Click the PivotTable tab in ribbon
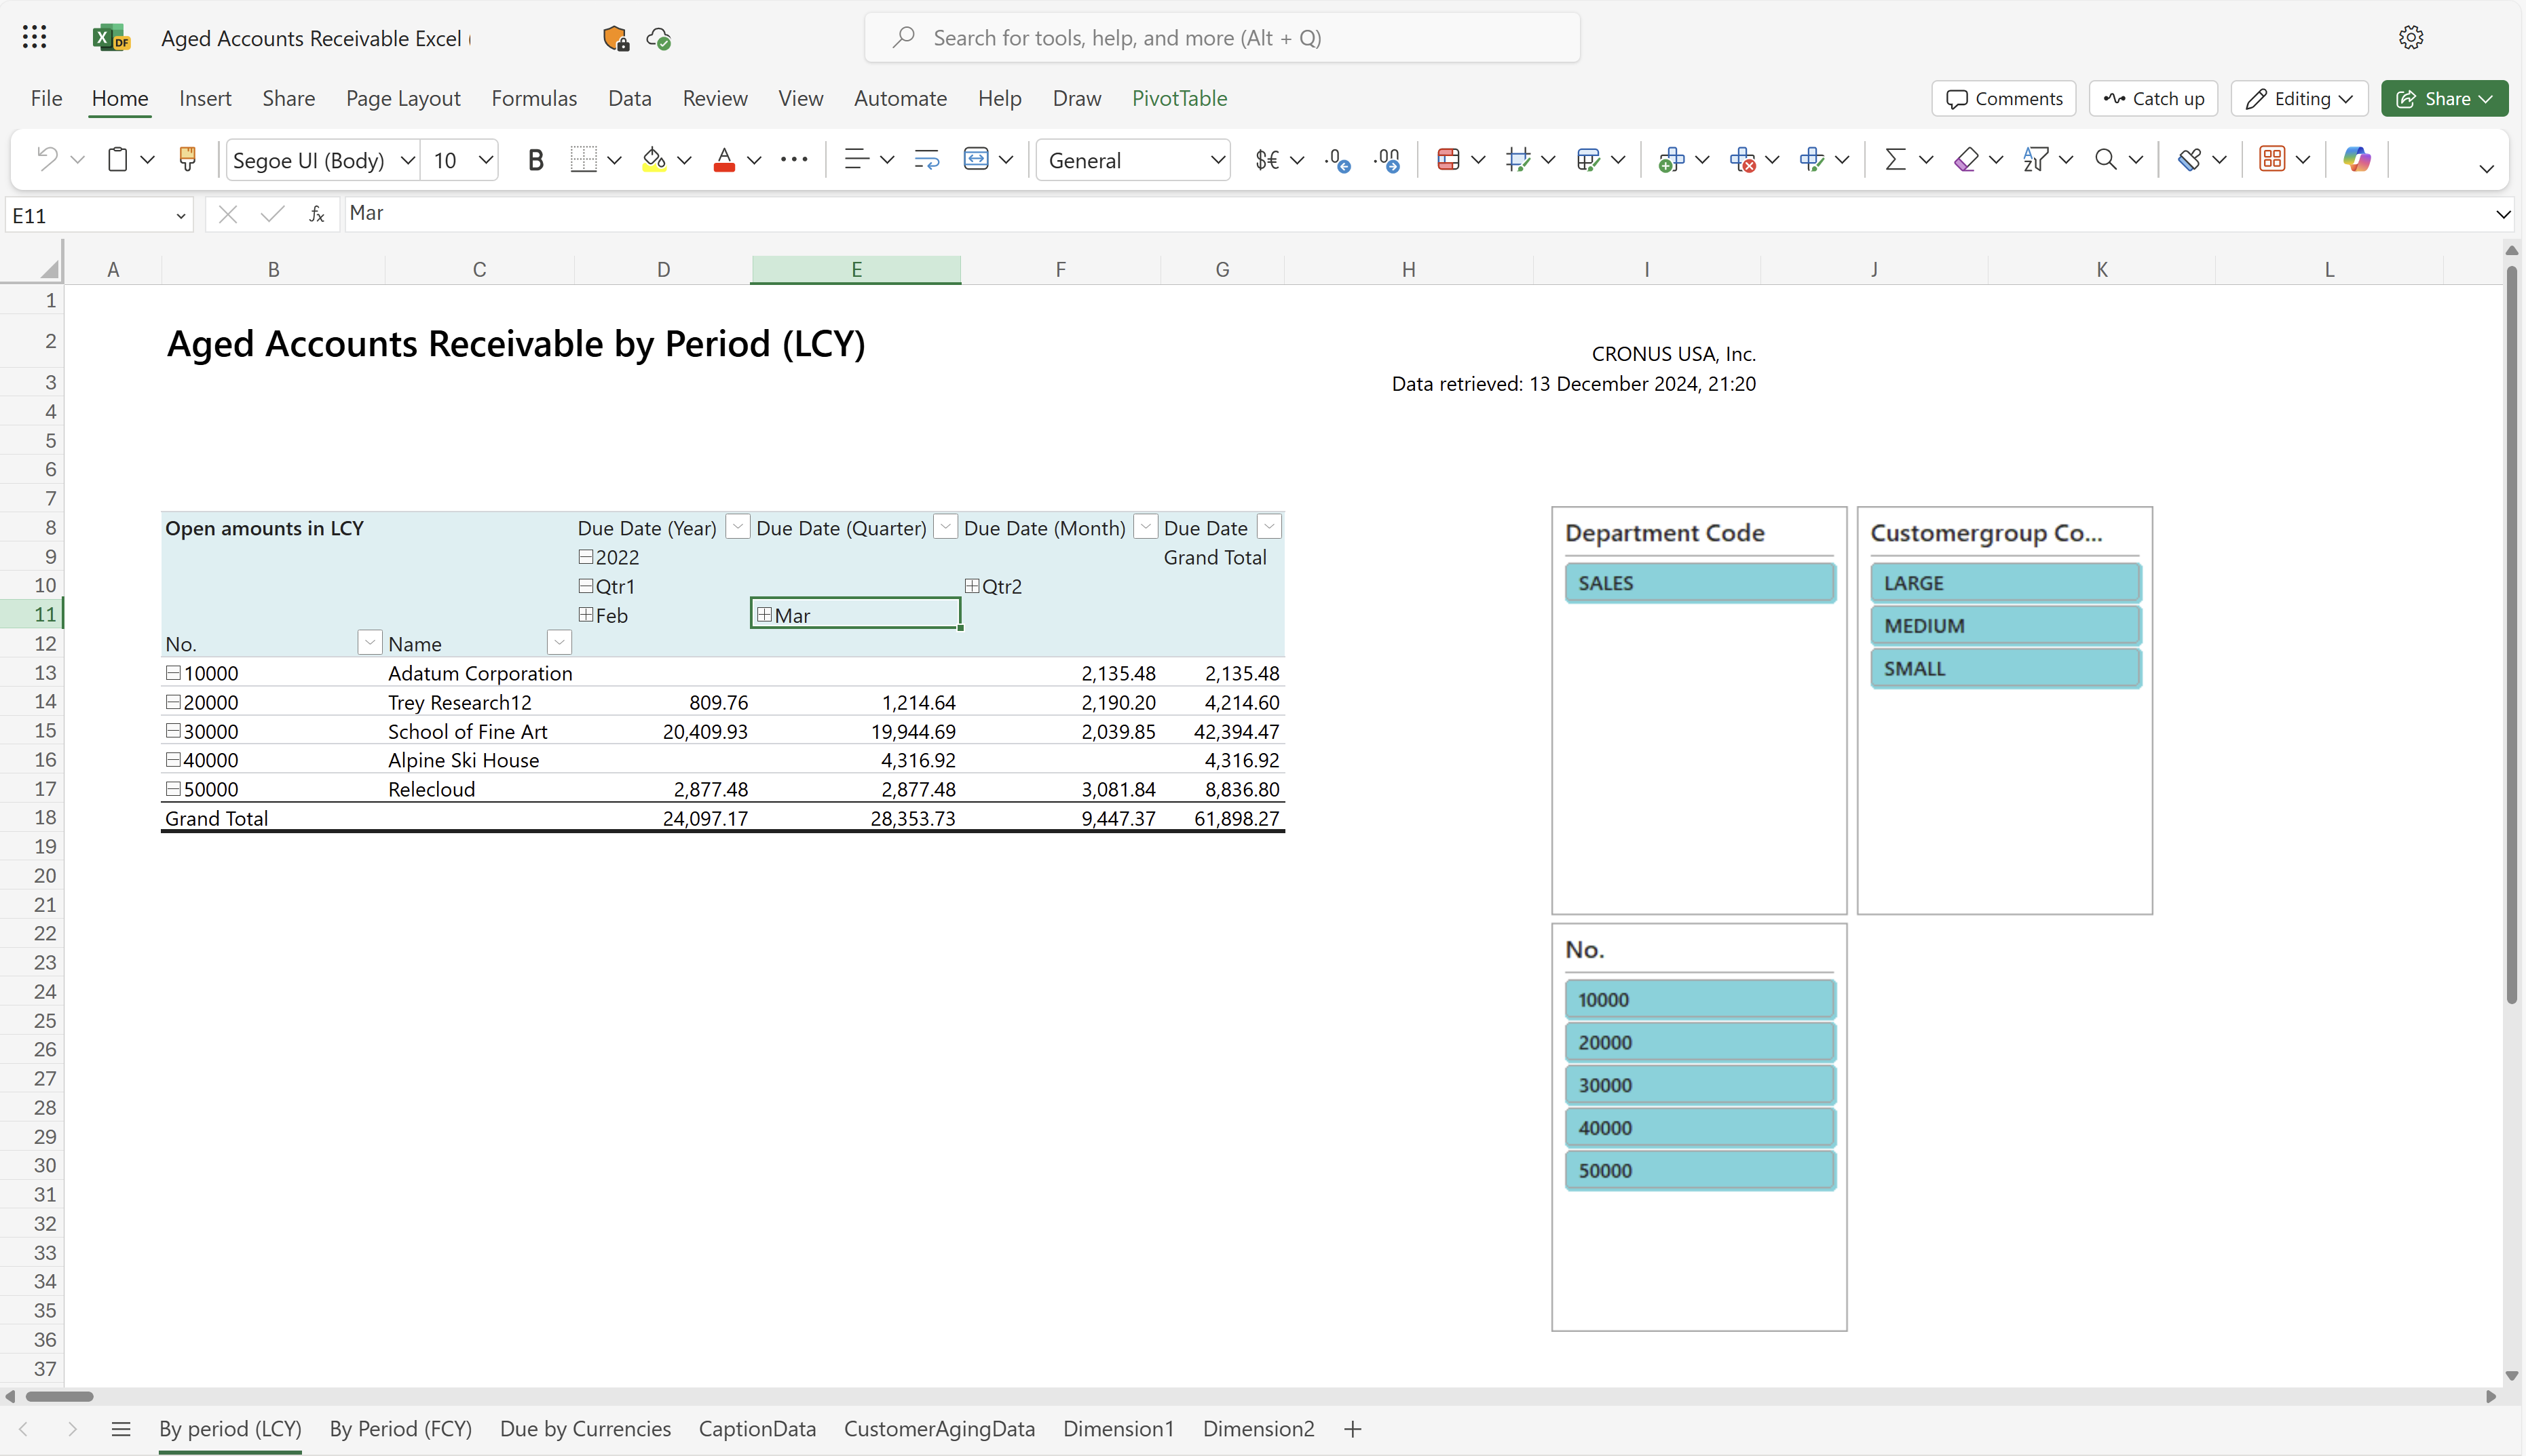The image size is (2526, 1456). coord(1178,97)
